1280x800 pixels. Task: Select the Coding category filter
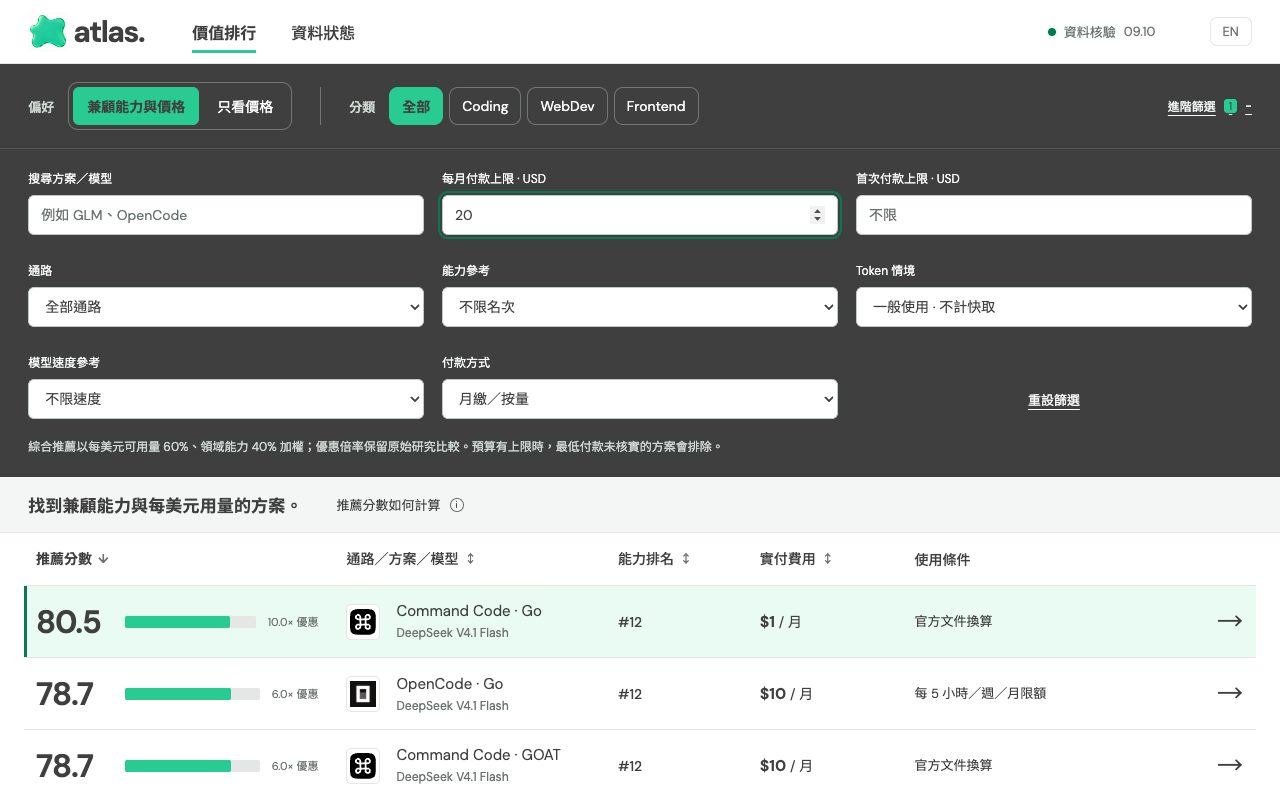tap(485, 106)
